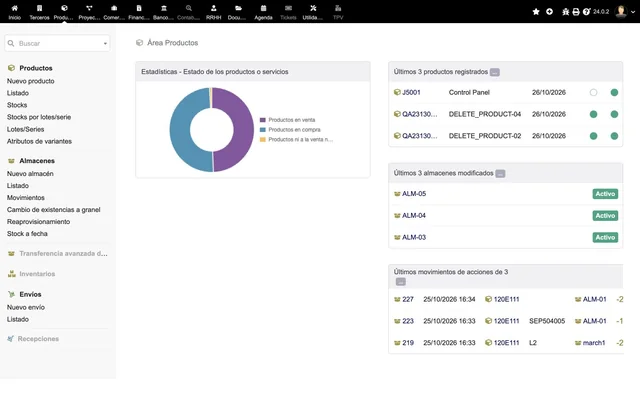Expand the user menu chevron
This screenshot has height=400, width=640.
[633, 12]
